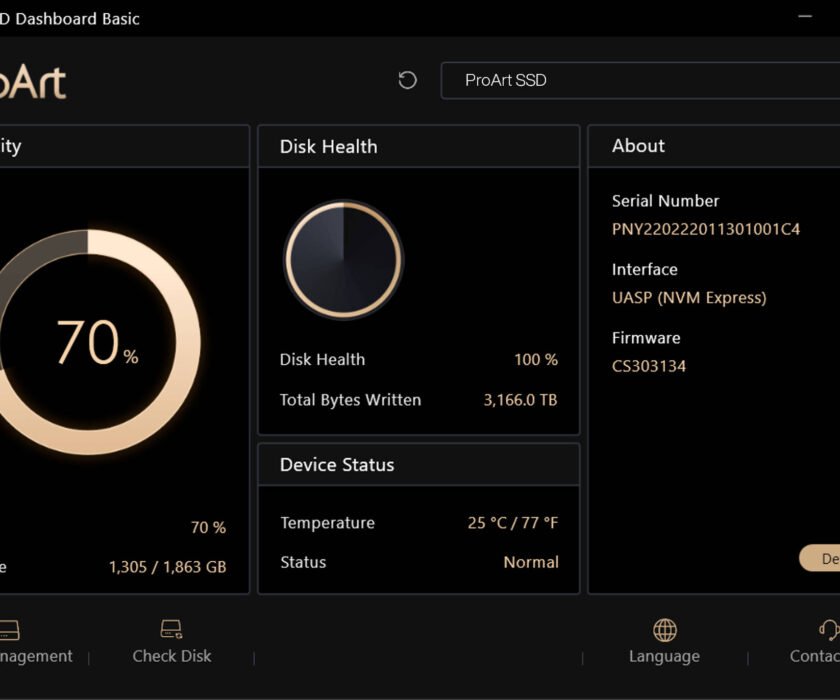Click the UASP (NVM Express) interface value
The width and height of the screenshot is (840, 700).
(x=689, y=298)
